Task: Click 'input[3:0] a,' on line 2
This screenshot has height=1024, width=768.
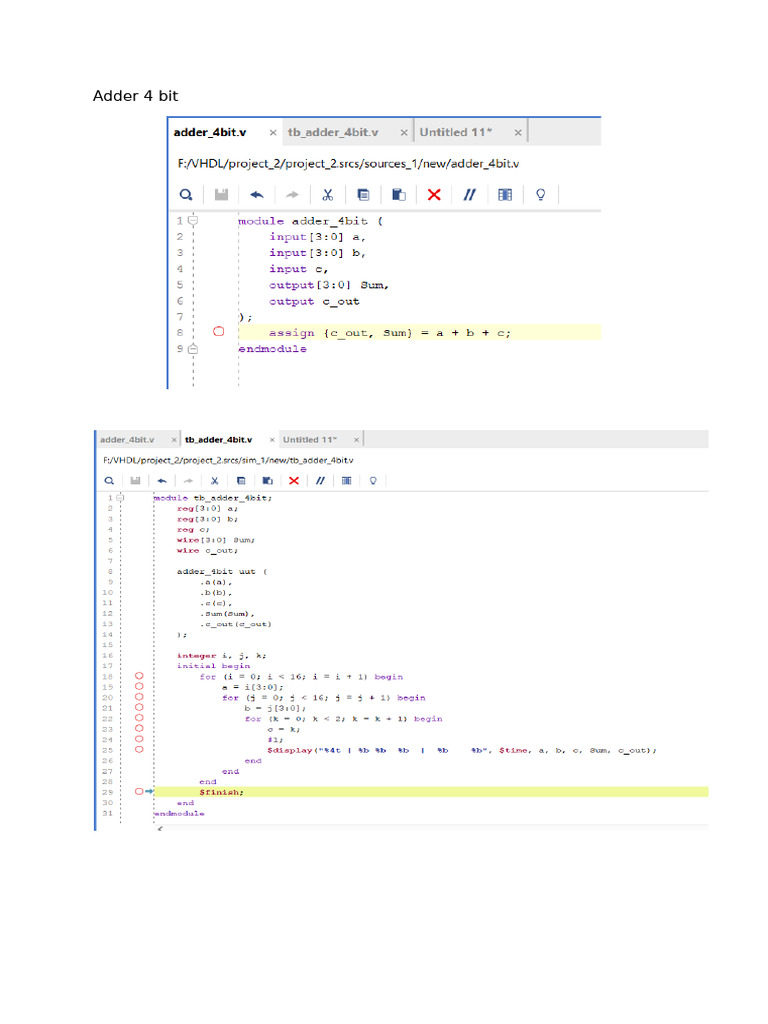Action: point(317,236)
